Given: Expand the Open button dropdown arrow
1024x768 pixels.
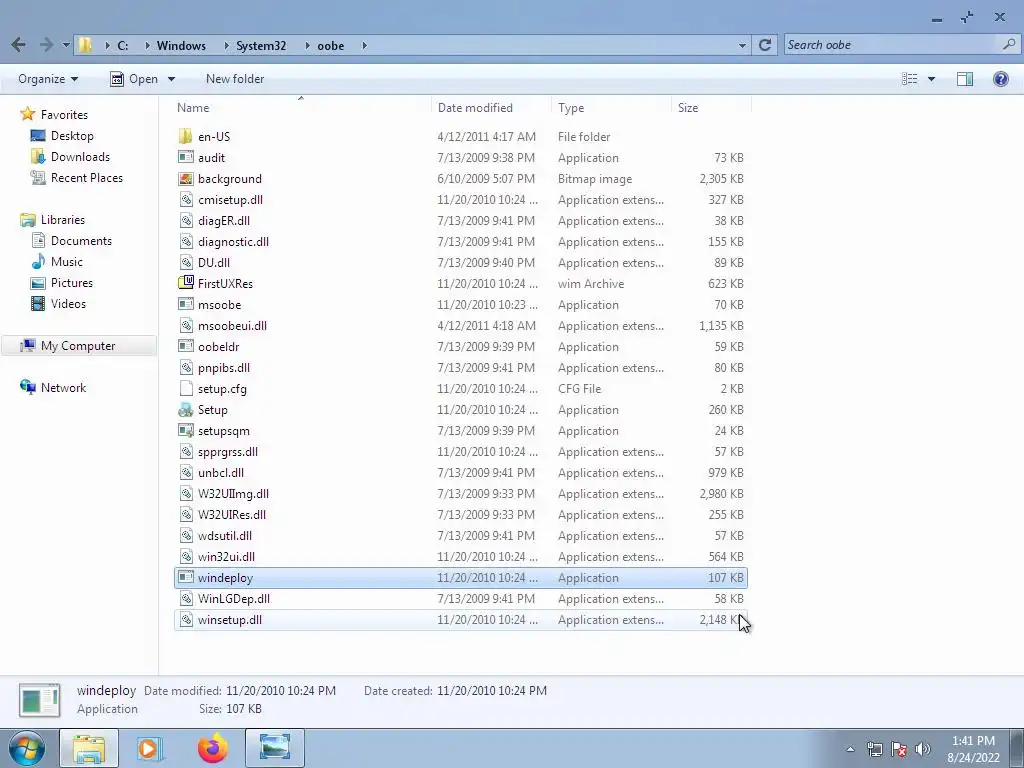Looking at the screenshot, I should pos(171,79).
